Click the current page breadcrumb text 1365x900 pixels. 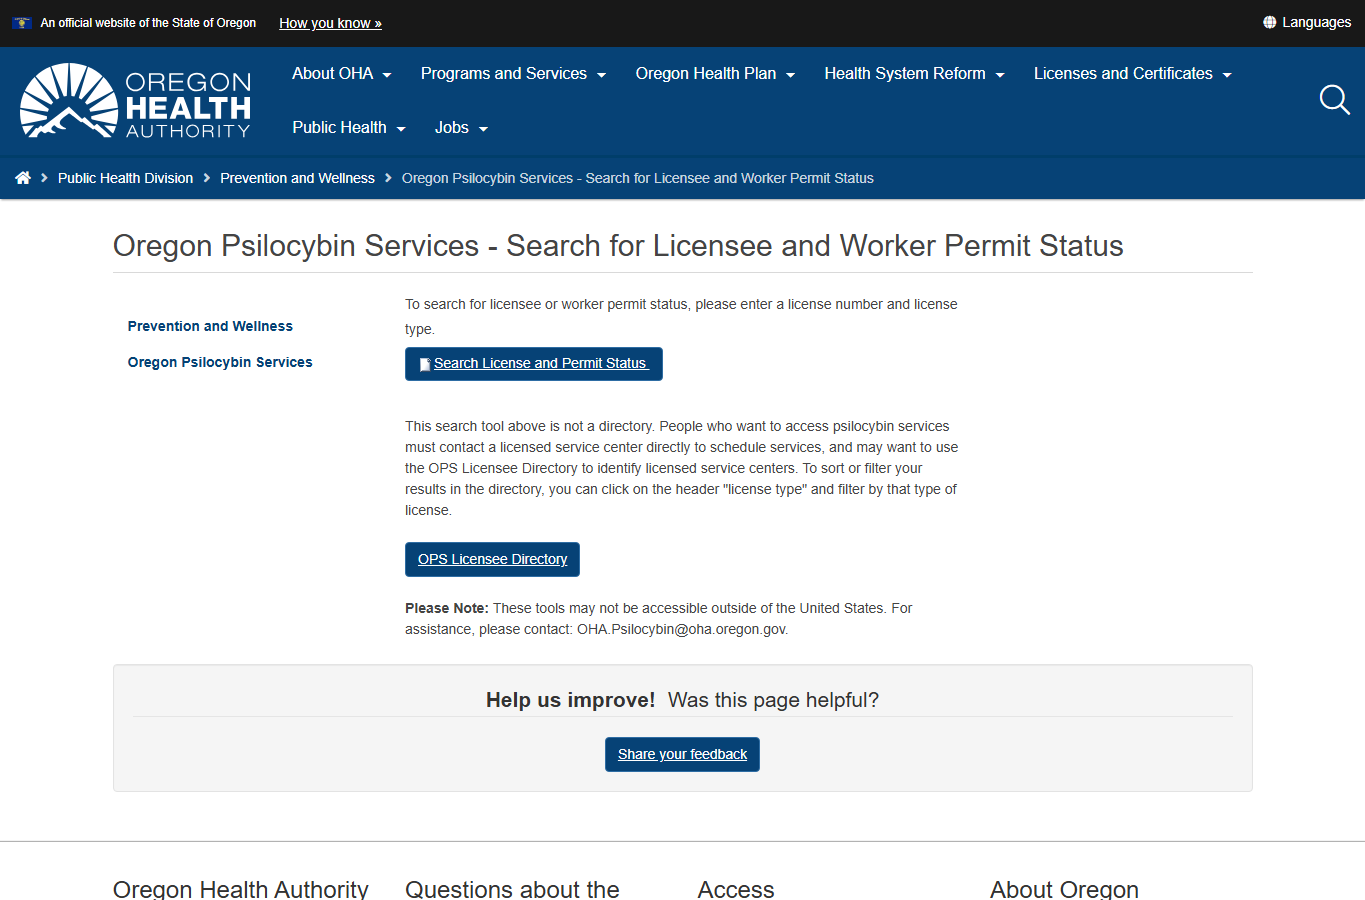[x=638, y=178]
